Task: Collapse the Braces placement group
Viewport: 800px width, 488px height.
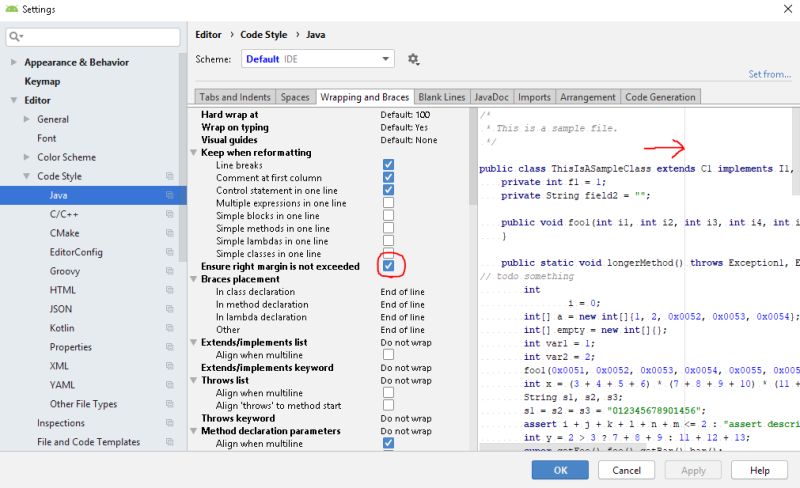Action: [194, 279]
